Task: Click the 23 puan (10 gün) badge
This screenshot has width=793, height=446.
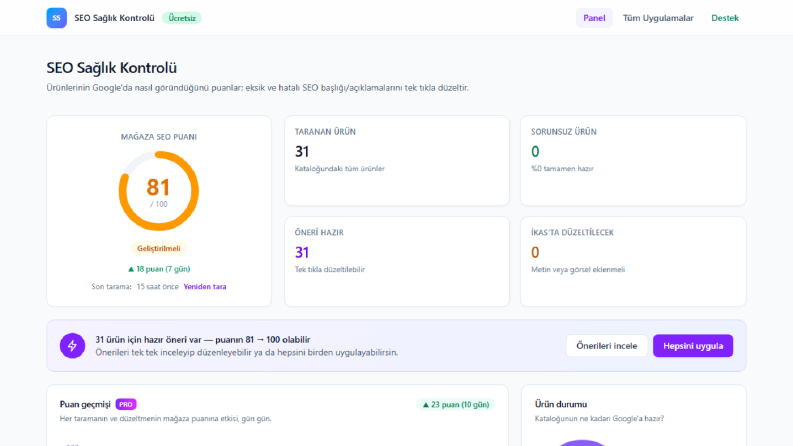Action: coord(456,405)
